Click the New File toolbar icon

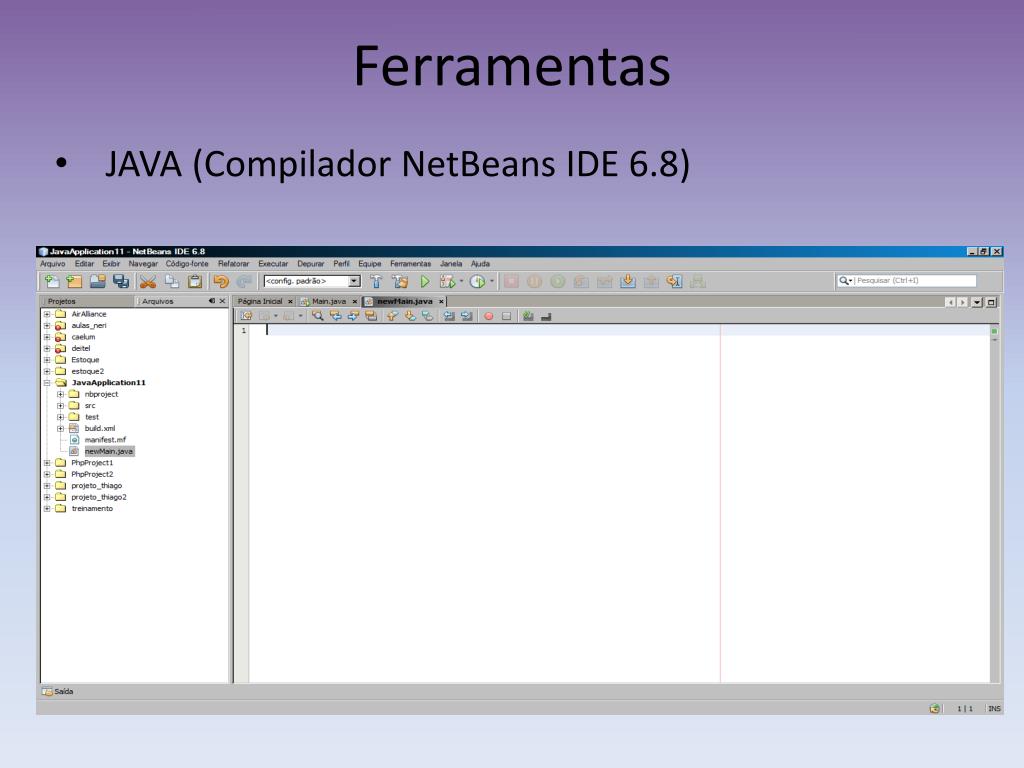point(52,281)
